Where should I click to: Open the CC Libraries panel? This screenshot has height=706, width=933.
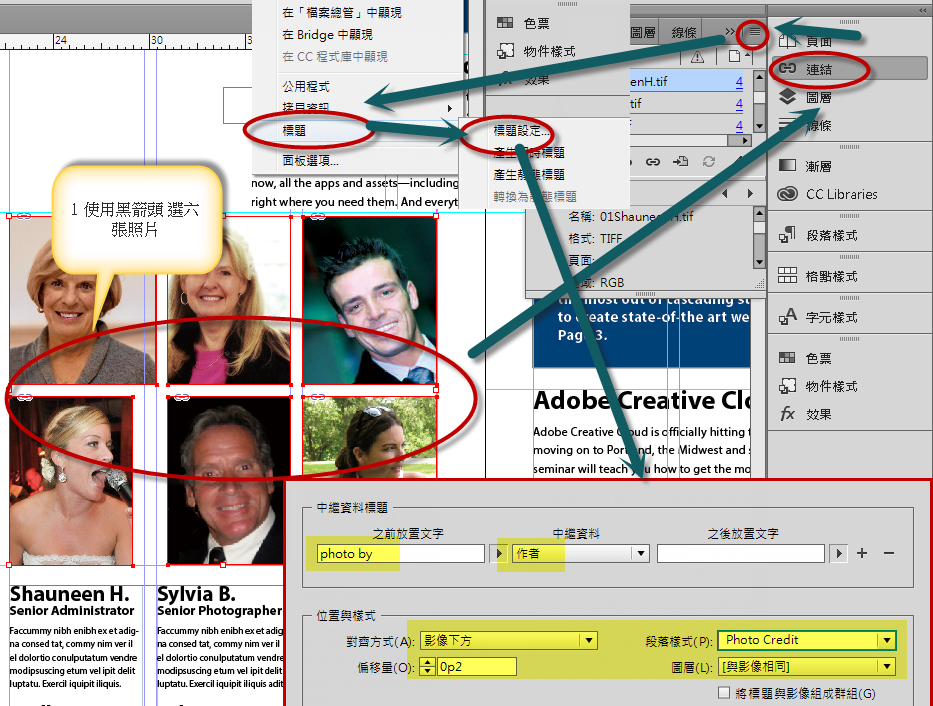click(841, 194)
